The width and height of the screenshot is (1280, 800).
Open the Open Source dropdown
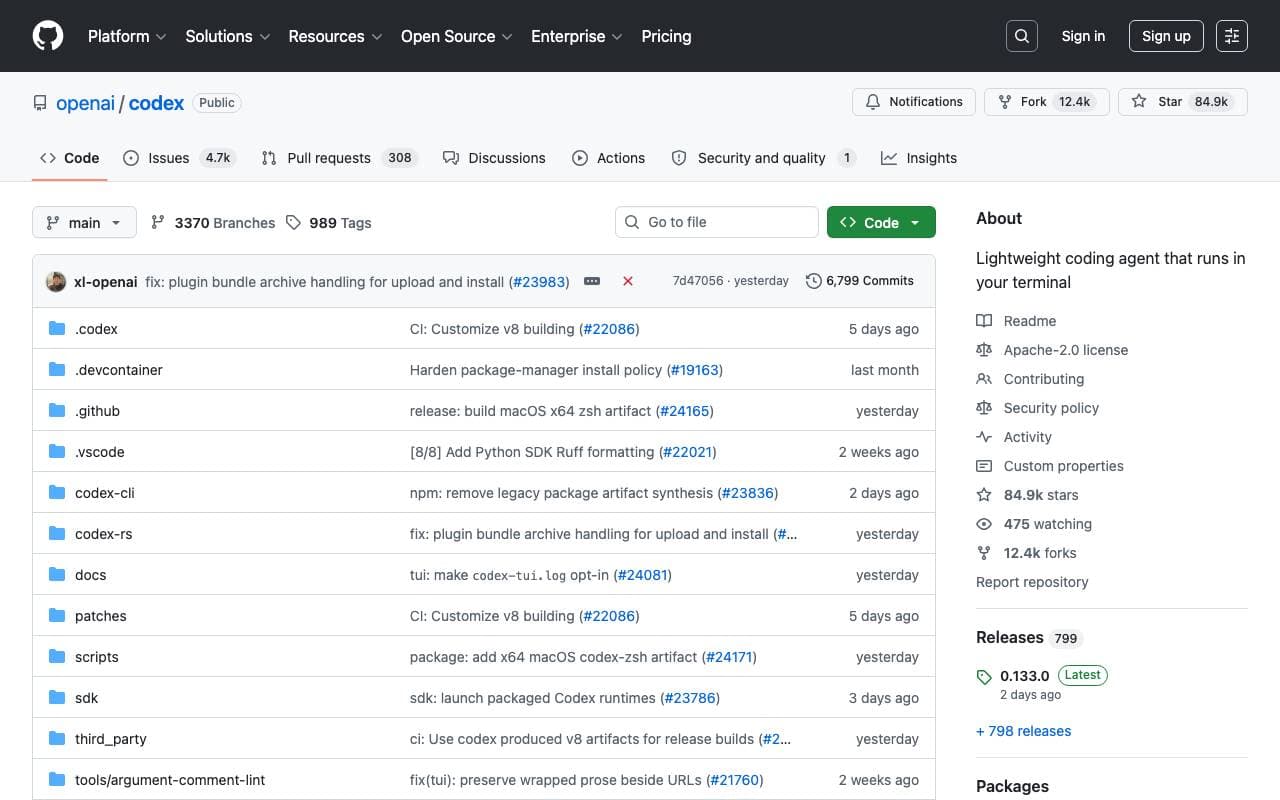[x=457, y=36]
